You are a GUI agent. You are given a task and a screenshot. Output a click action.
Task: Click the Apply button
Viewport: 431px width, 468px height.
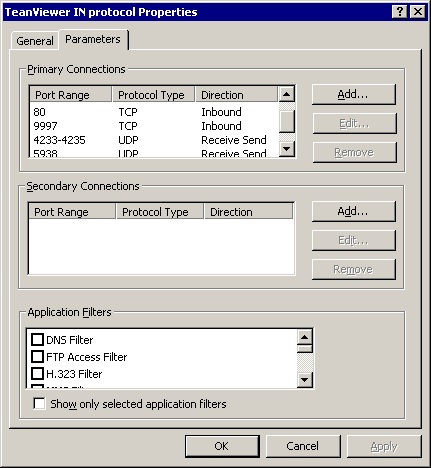tap(384, 446)
